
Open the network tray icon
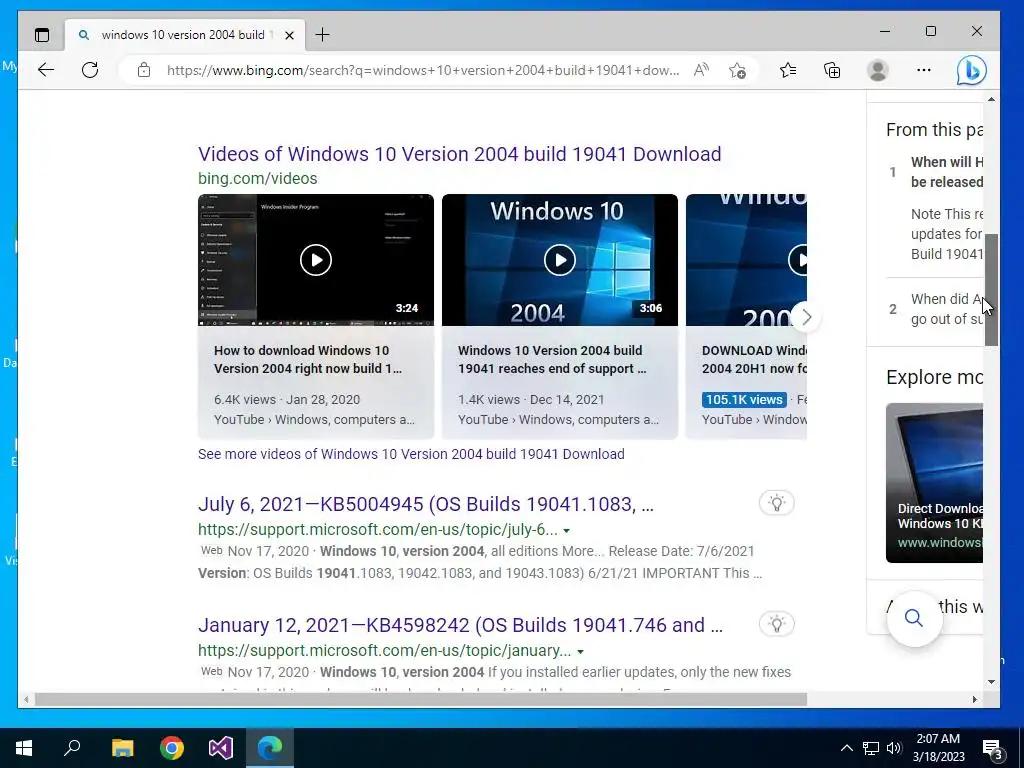(x=871, y=748)
